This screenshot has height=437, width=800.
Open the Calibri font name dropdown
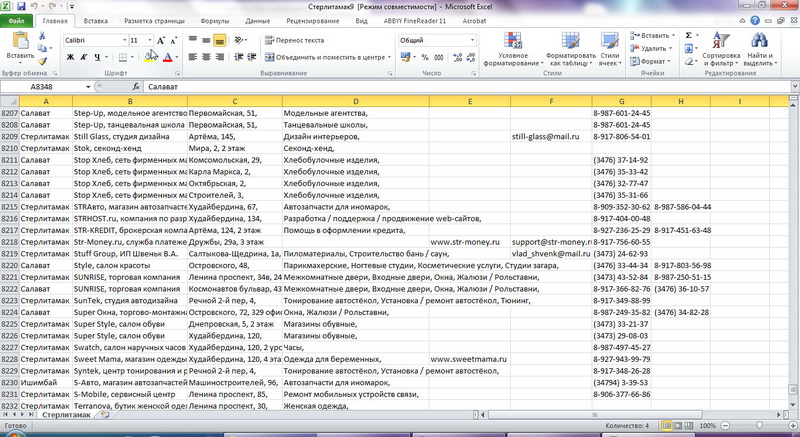pos(124,40)
